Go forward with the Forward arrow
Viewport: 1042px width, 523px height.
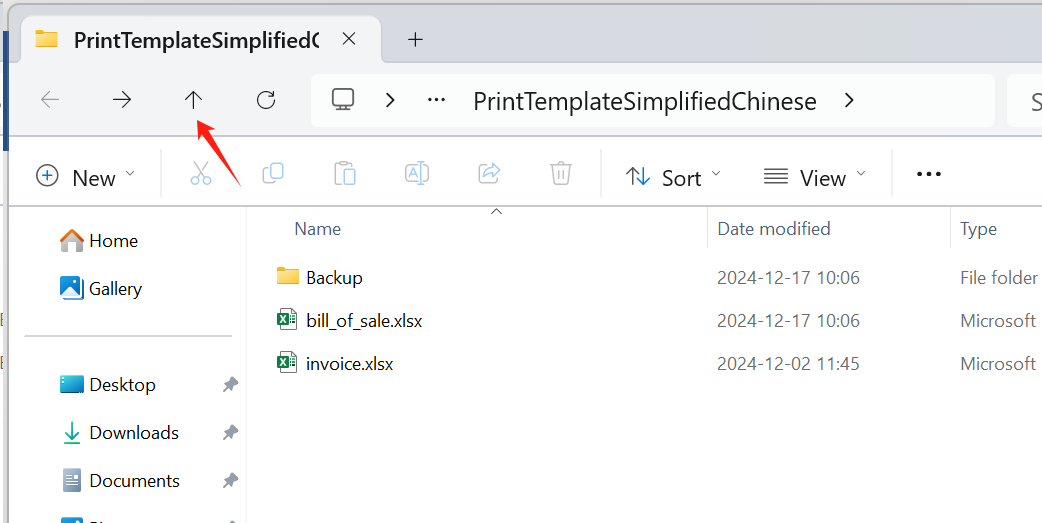[x=122, y=100]
